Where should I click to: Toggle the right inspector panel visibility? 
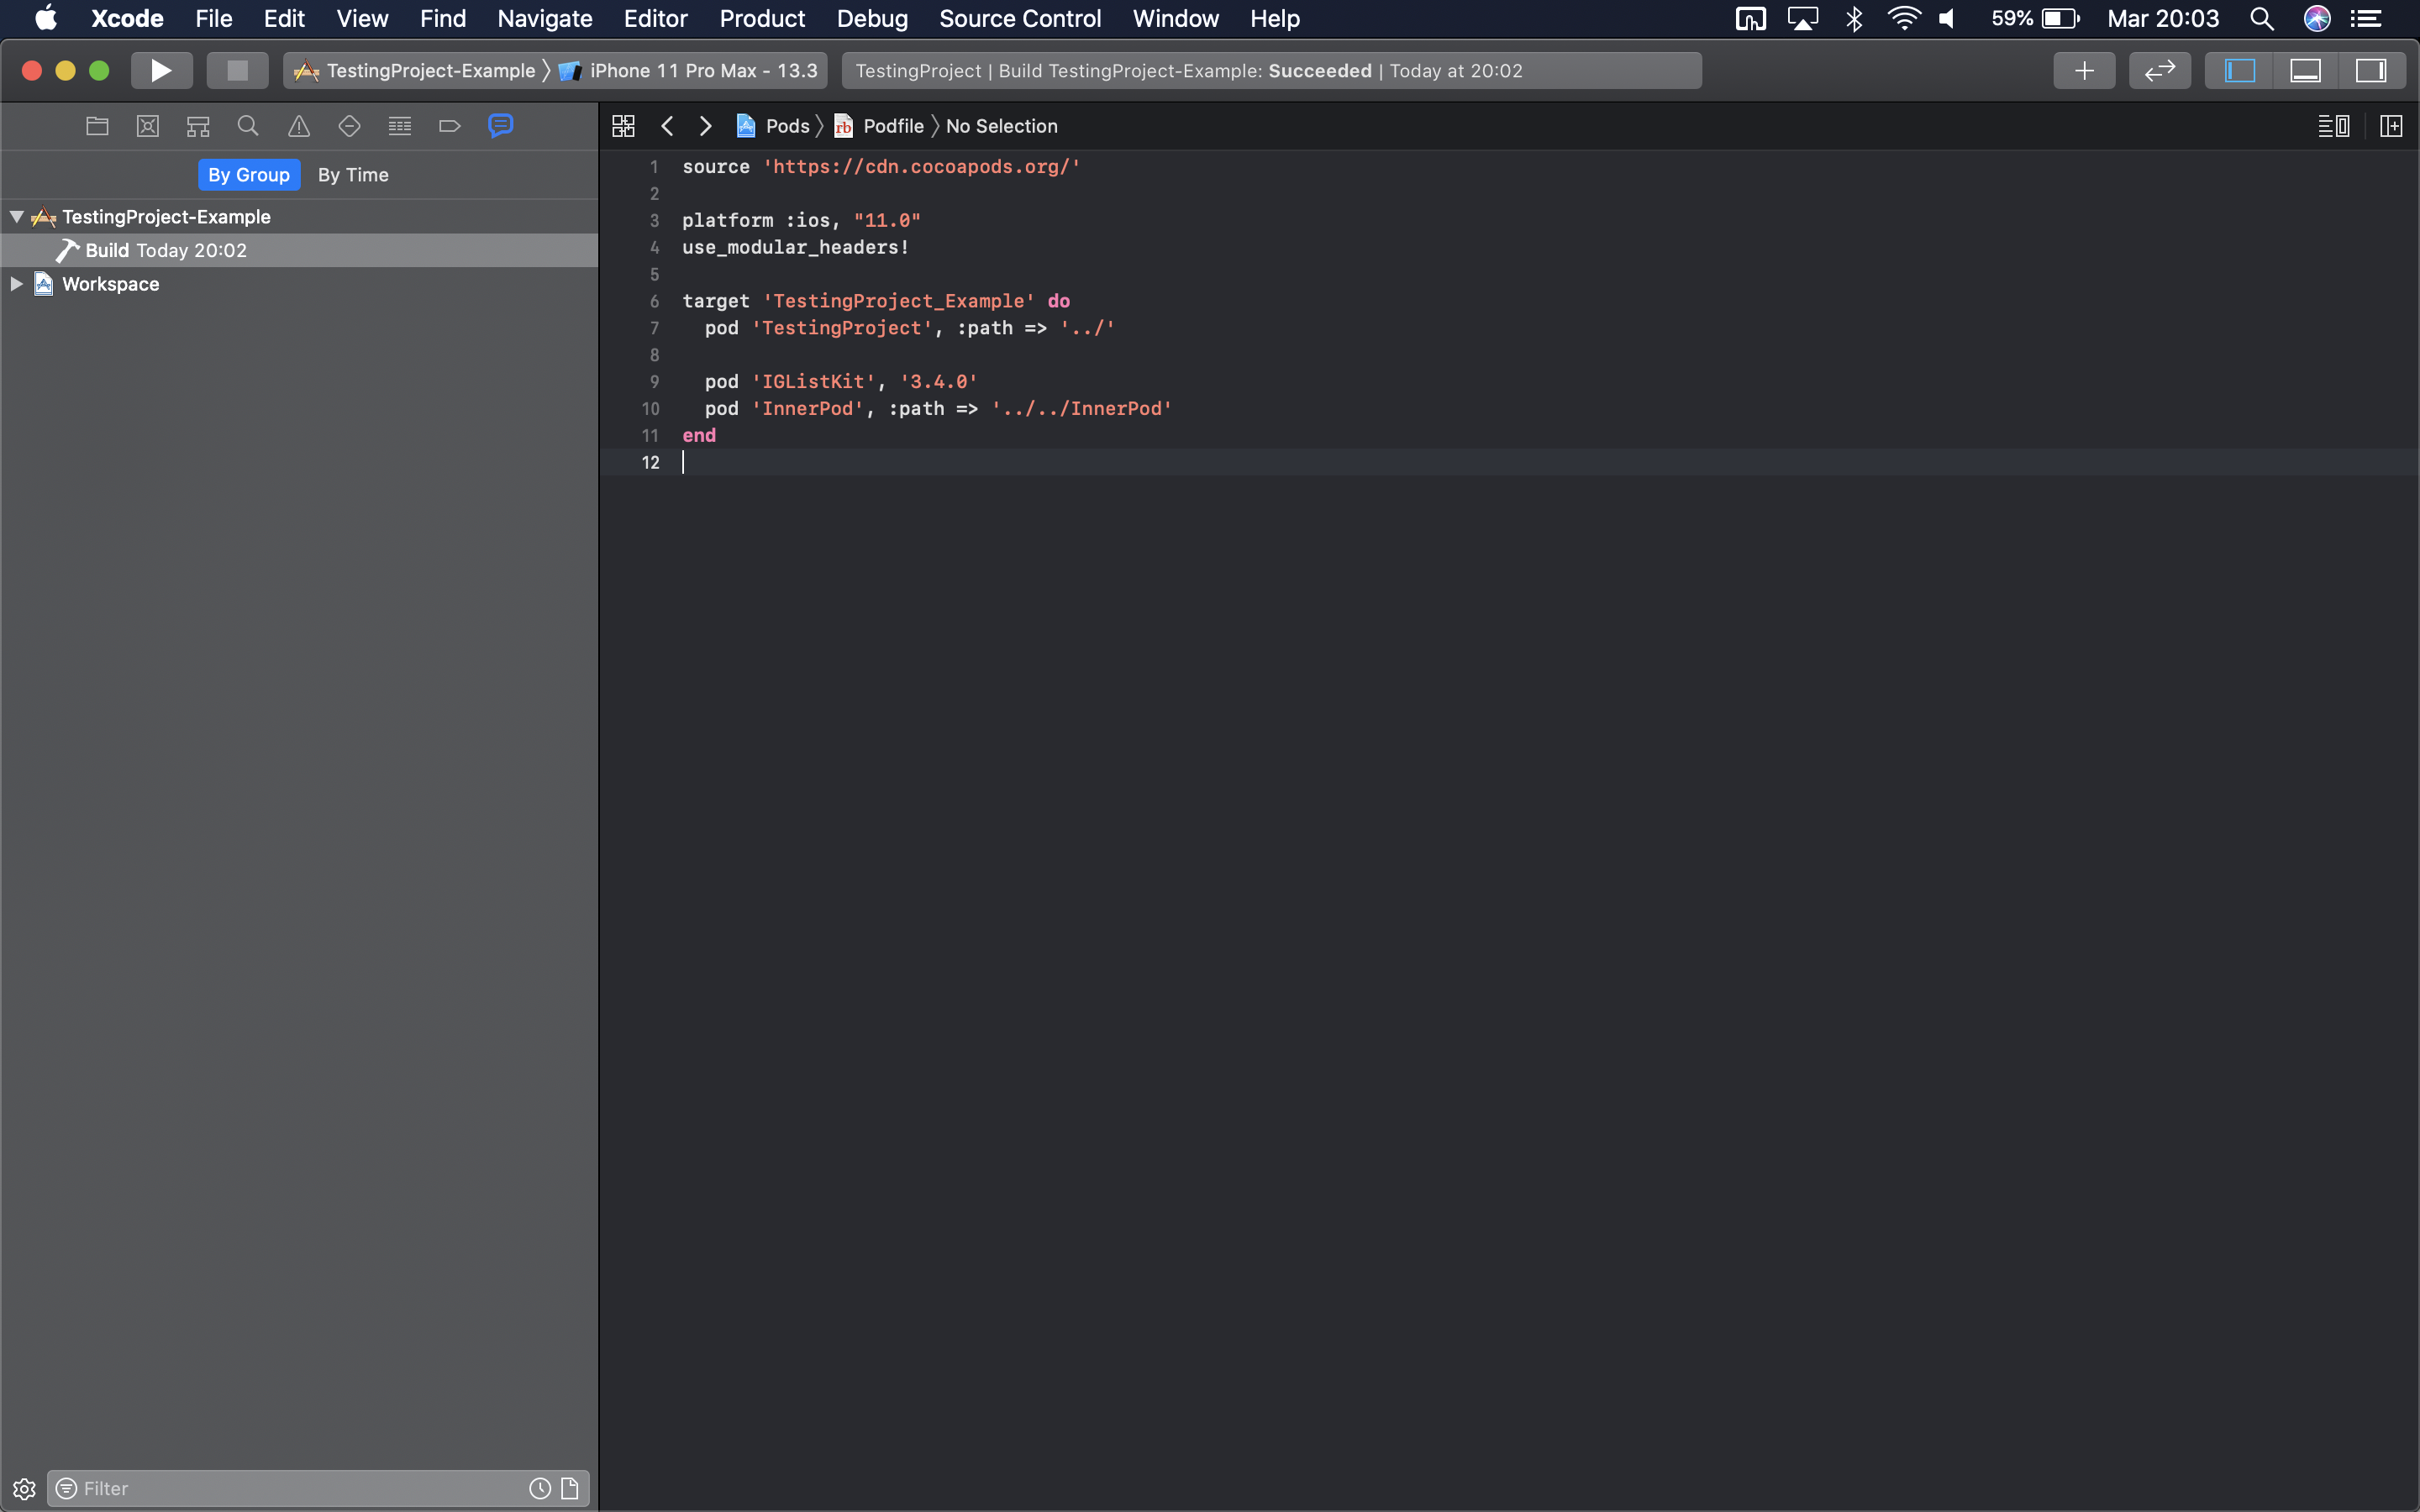(2371, 71)
